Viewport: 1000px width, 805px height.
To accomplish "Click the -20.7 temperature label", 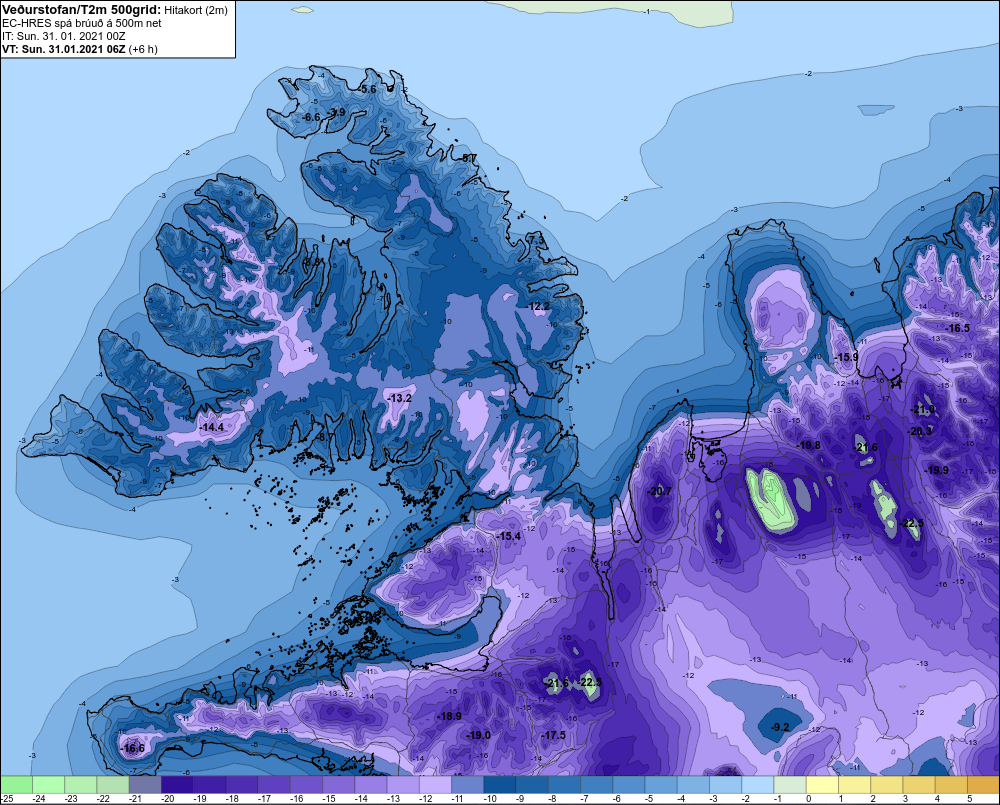I will [x=659, y=491].
